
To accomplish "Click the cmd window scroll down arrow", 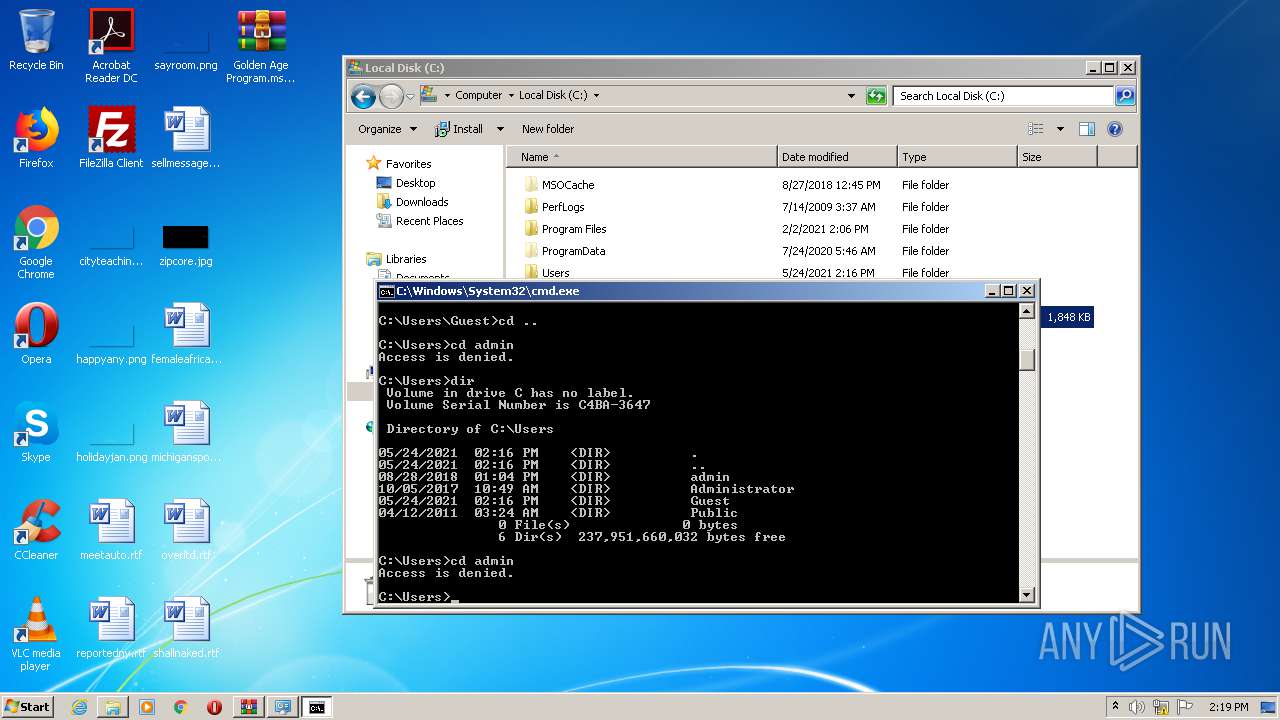I will (1026, 595).
